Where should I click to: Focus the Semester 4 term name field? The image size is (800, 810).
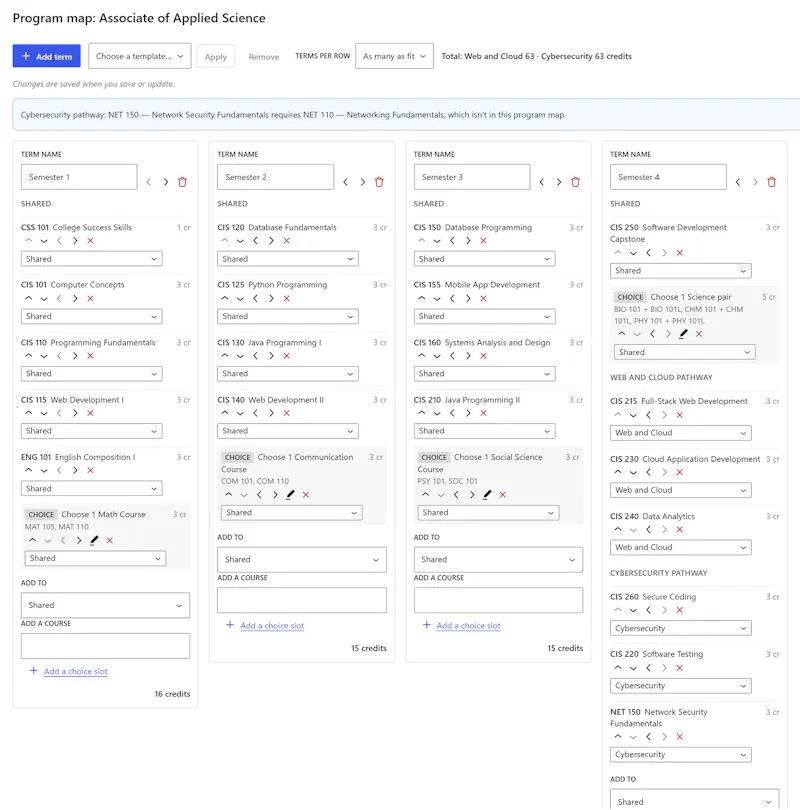(668, 177)
